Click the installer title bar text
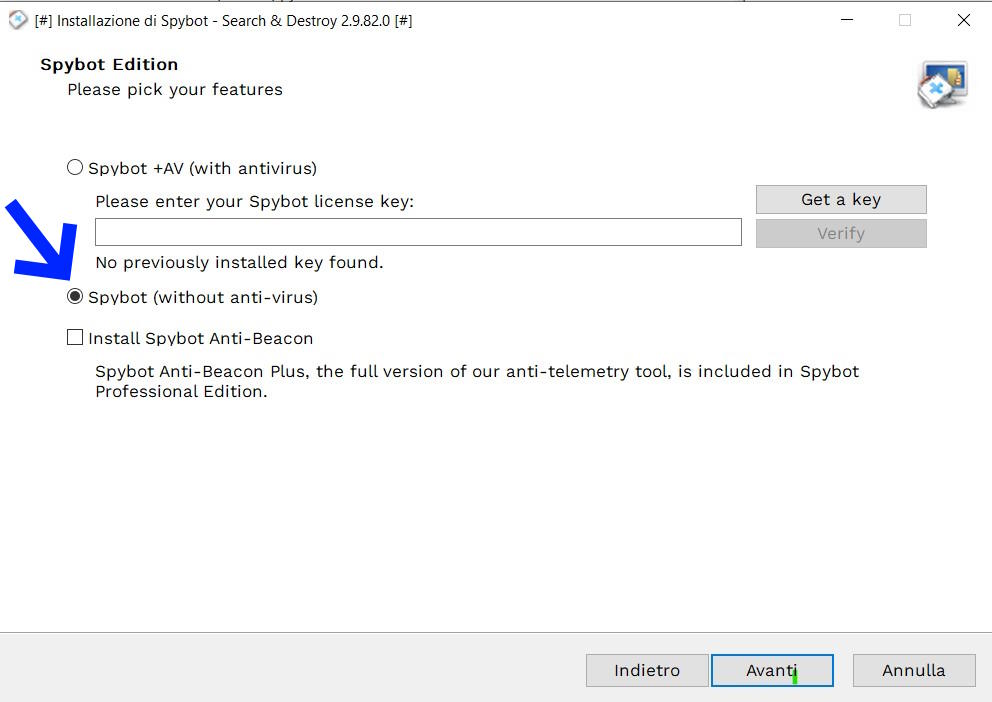The width and height of the screenshot is (992, 702). pyautogui.click(x=223, y=21)
